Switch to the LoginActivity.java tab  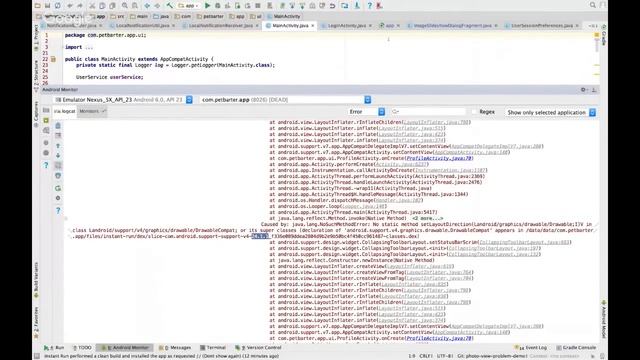tap(347, 25)
